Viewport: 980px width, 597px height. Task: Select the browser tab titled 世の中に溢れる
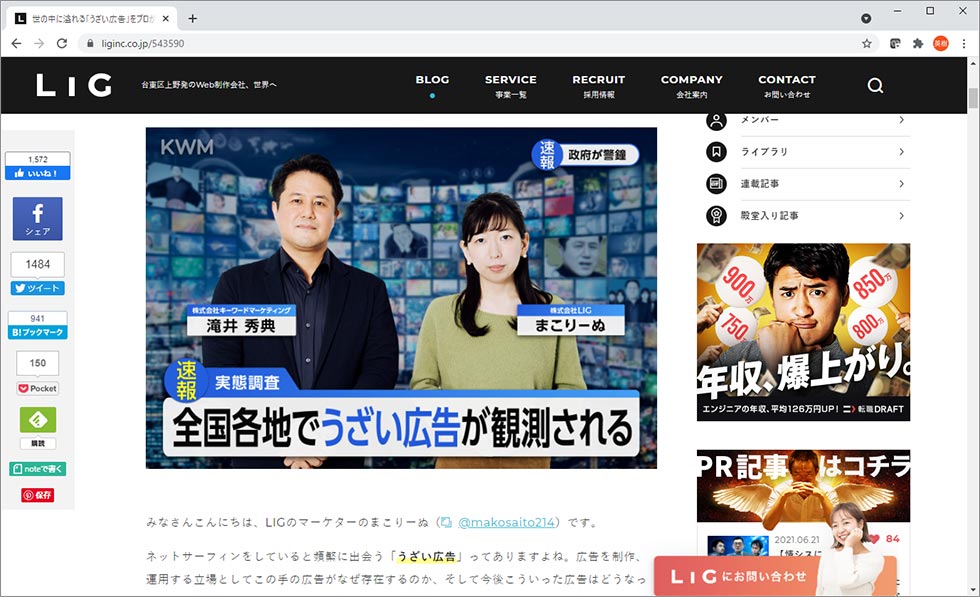tap(92, 19)
